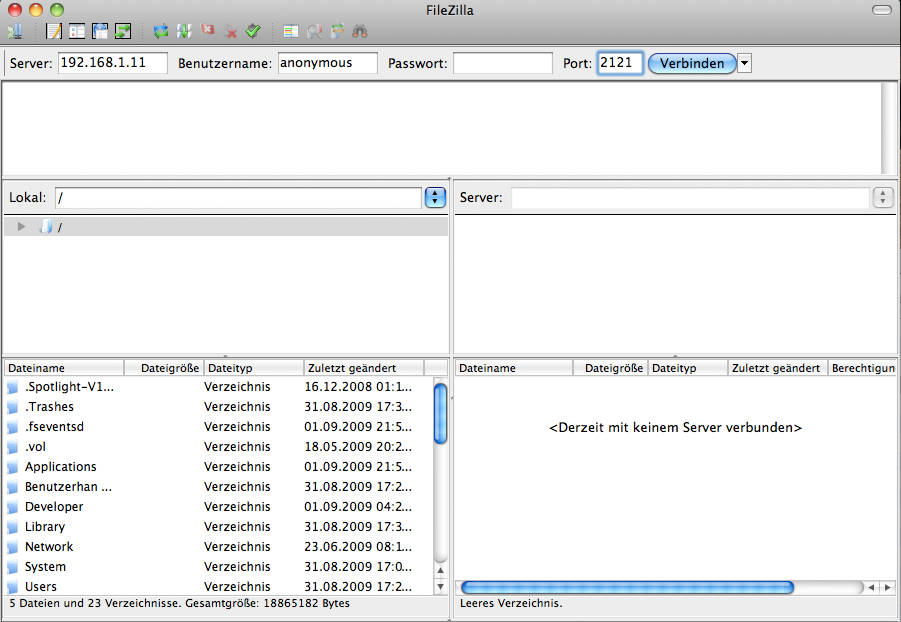Image resolution: width=901 pixels, height=622 pixels.
Task: Sort local list by Zuletzt geändert column
Action: click(x=364, y=368)
